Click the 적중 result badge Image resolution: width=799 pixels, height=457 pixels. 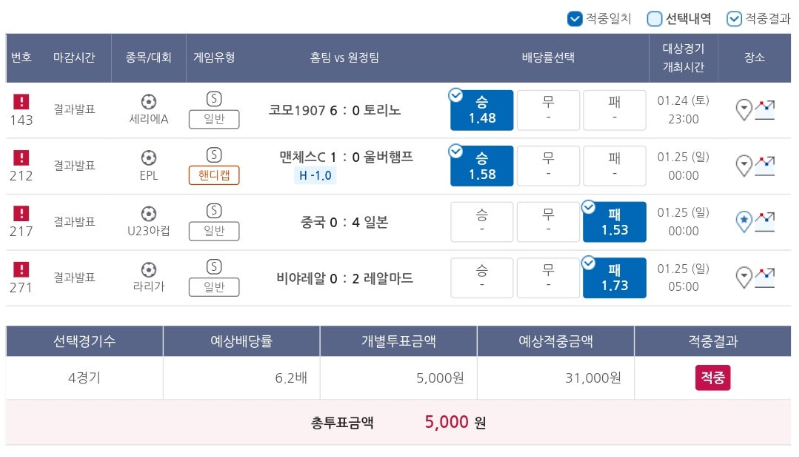[712, 378]
